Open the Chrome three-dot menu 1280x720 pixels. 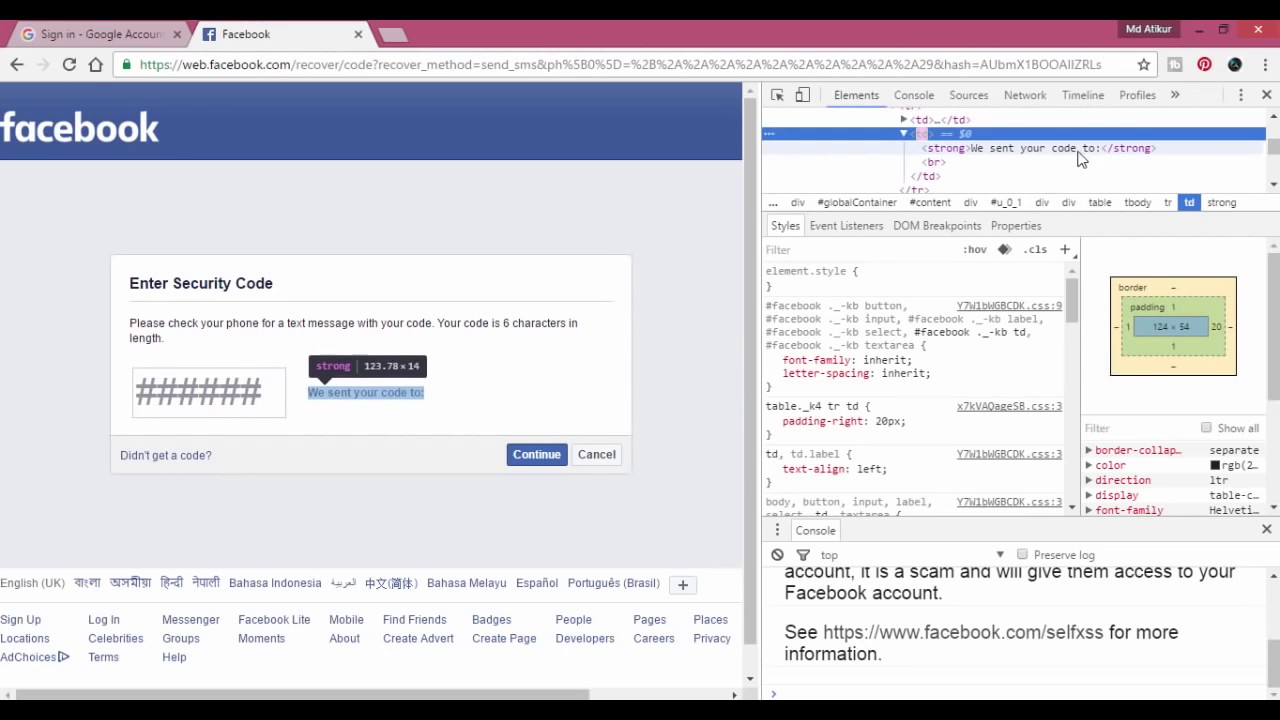click(x=1264, y=64)
